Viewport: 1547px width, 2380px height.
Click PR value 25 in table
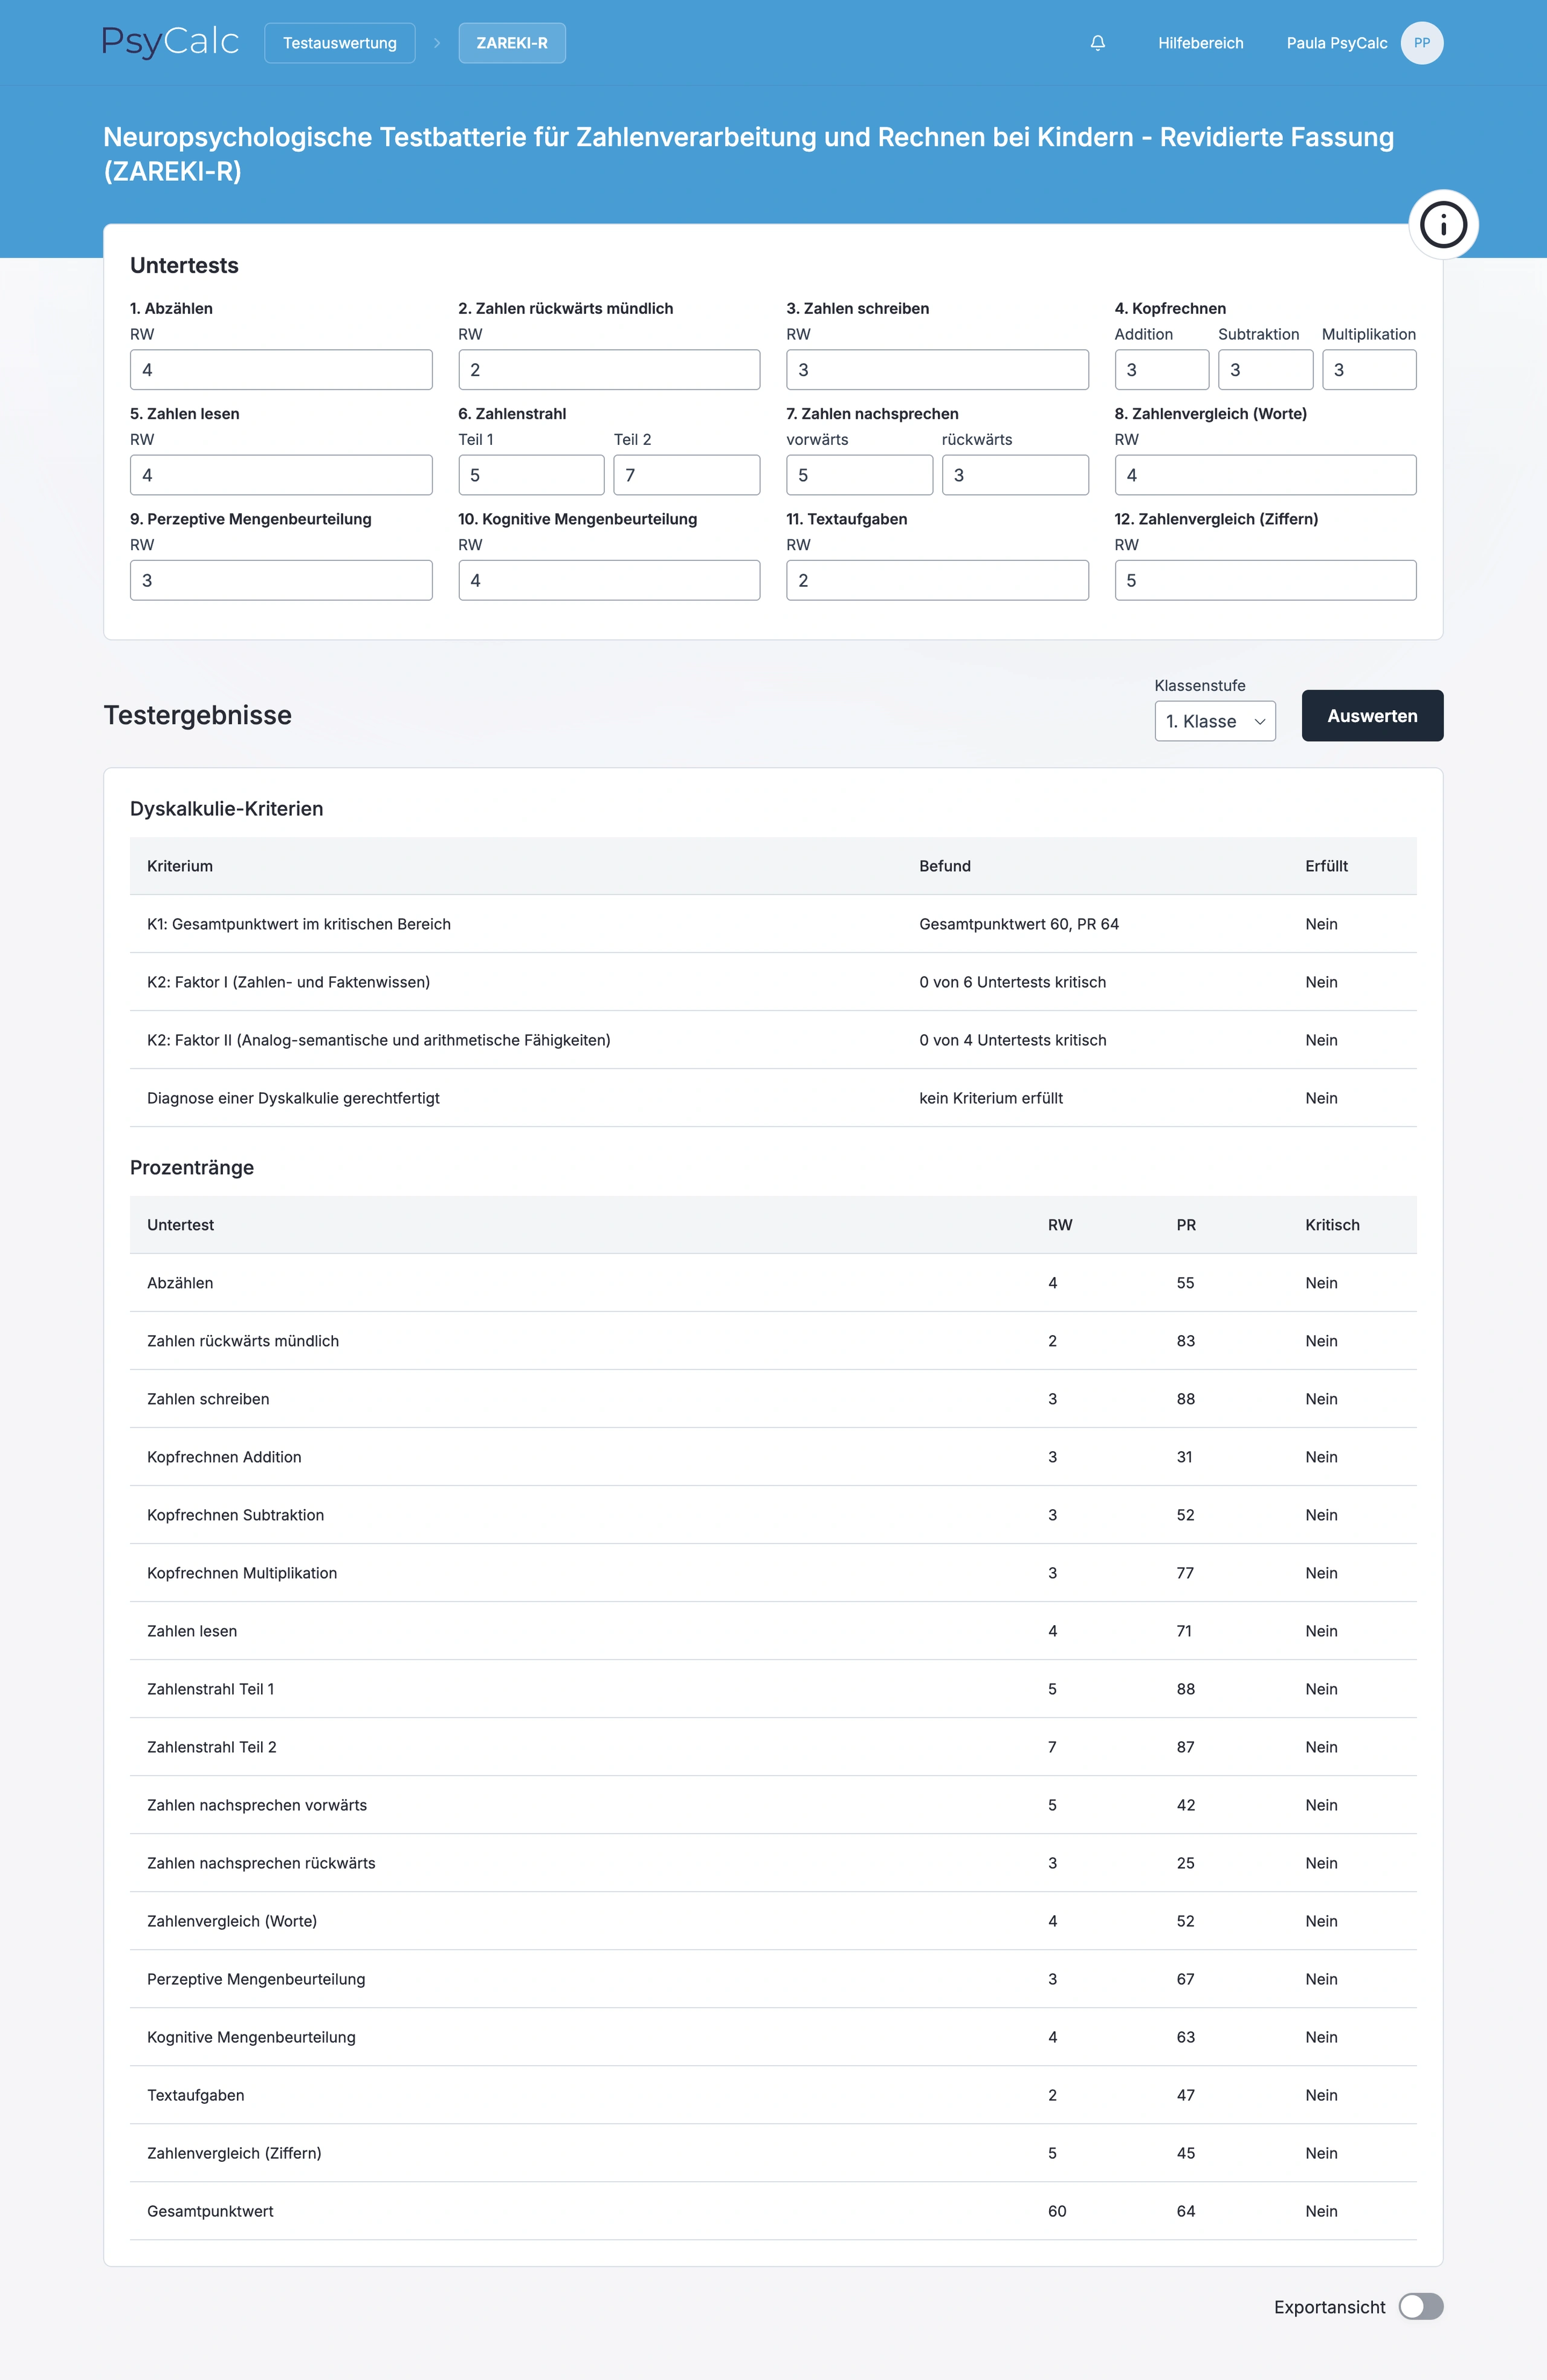(1185, 1863)
